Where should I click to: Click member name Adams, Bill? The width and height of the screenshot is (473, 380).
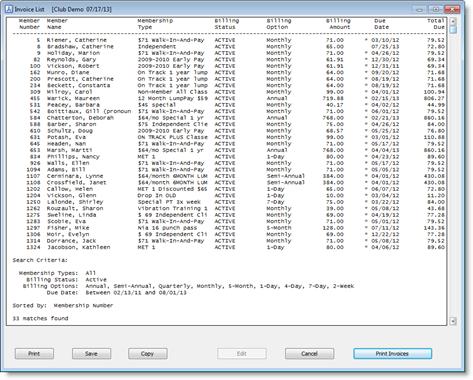[66, 170]
